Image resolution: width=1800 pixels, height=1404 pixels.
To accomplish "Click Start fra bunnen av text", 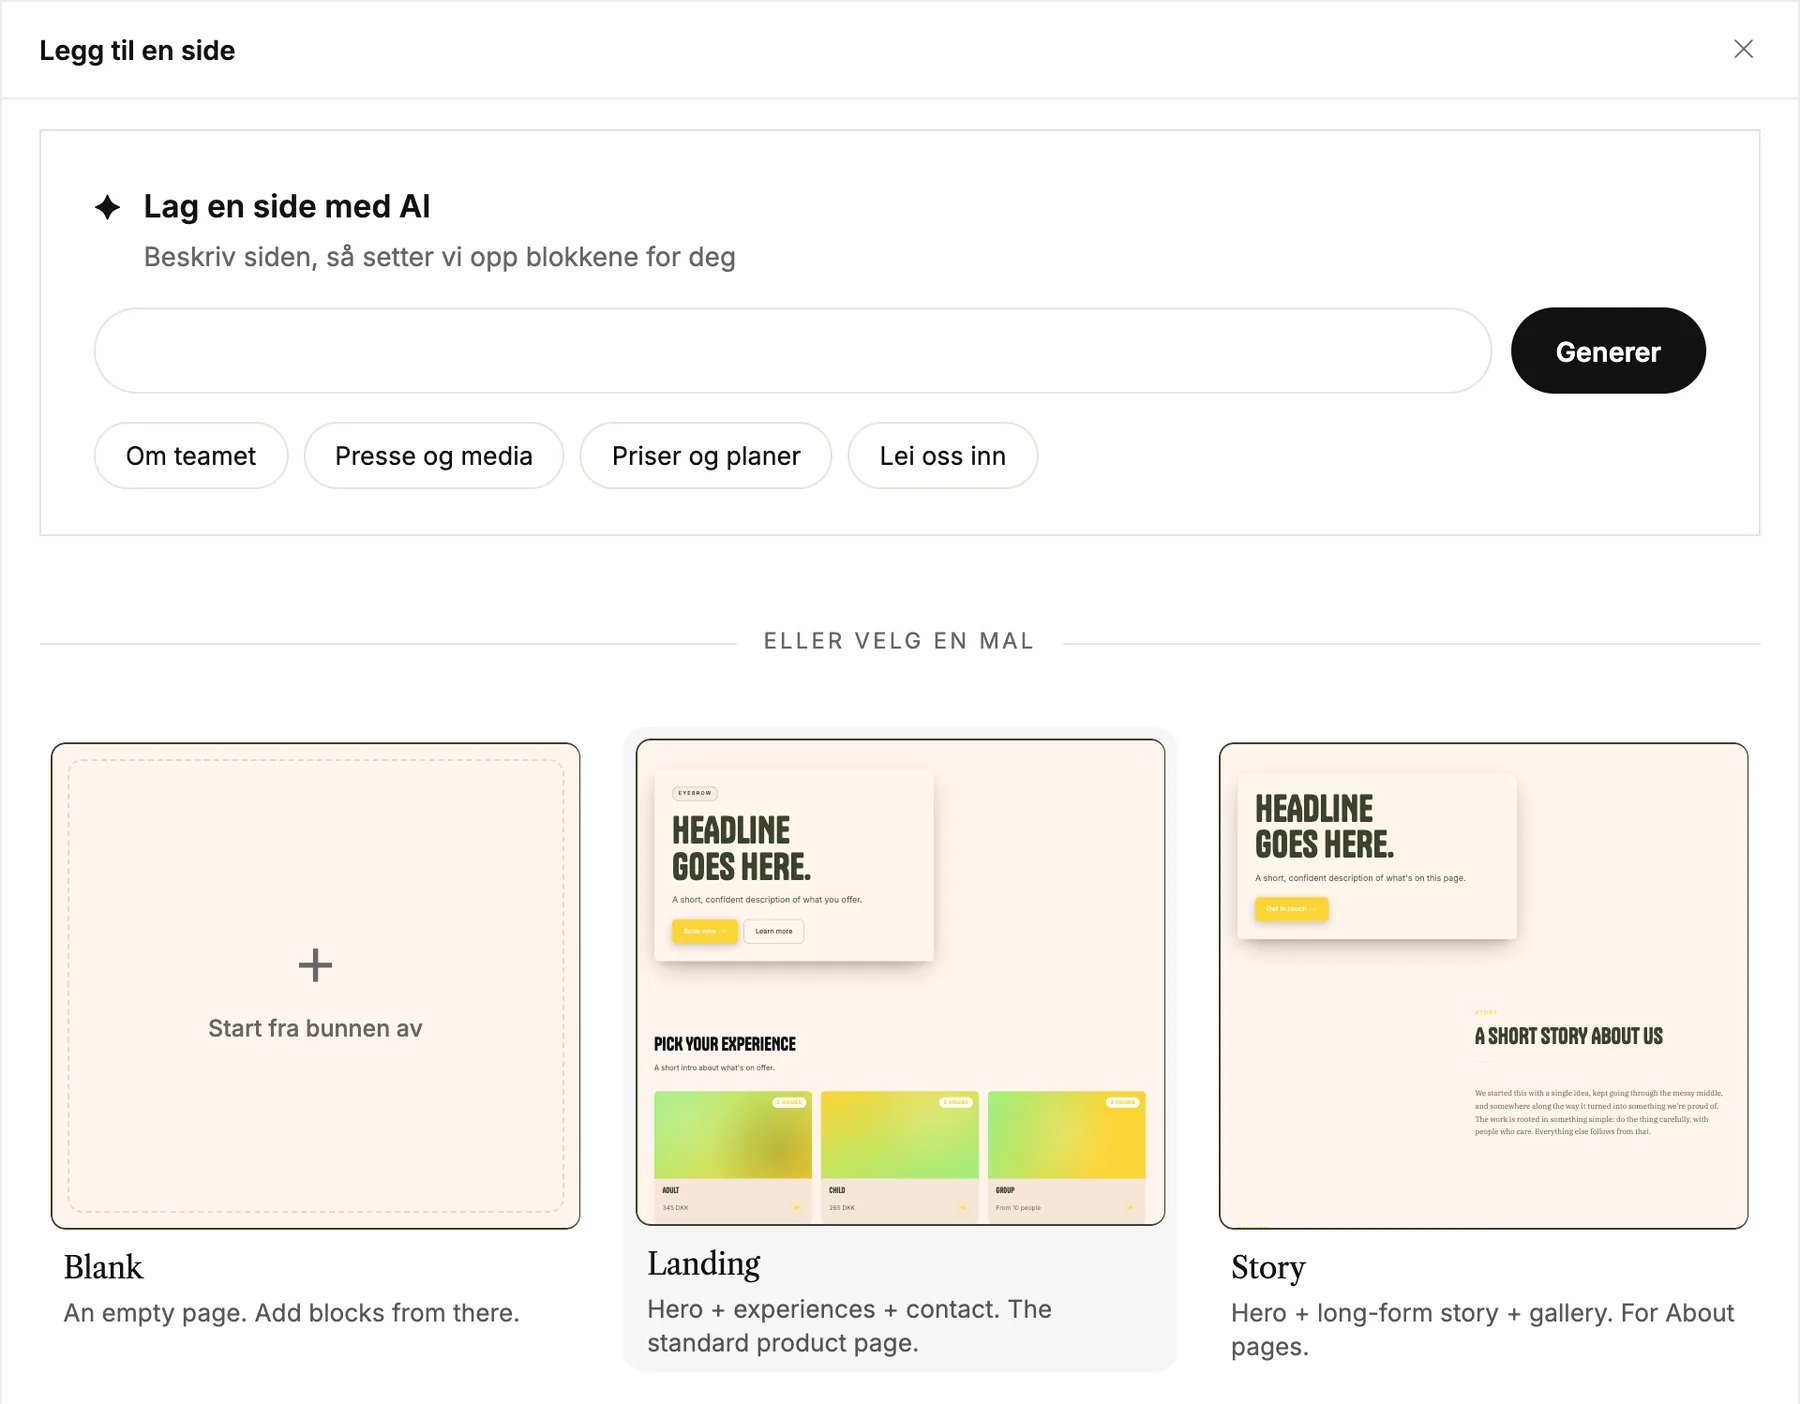I will point(315,1028).
